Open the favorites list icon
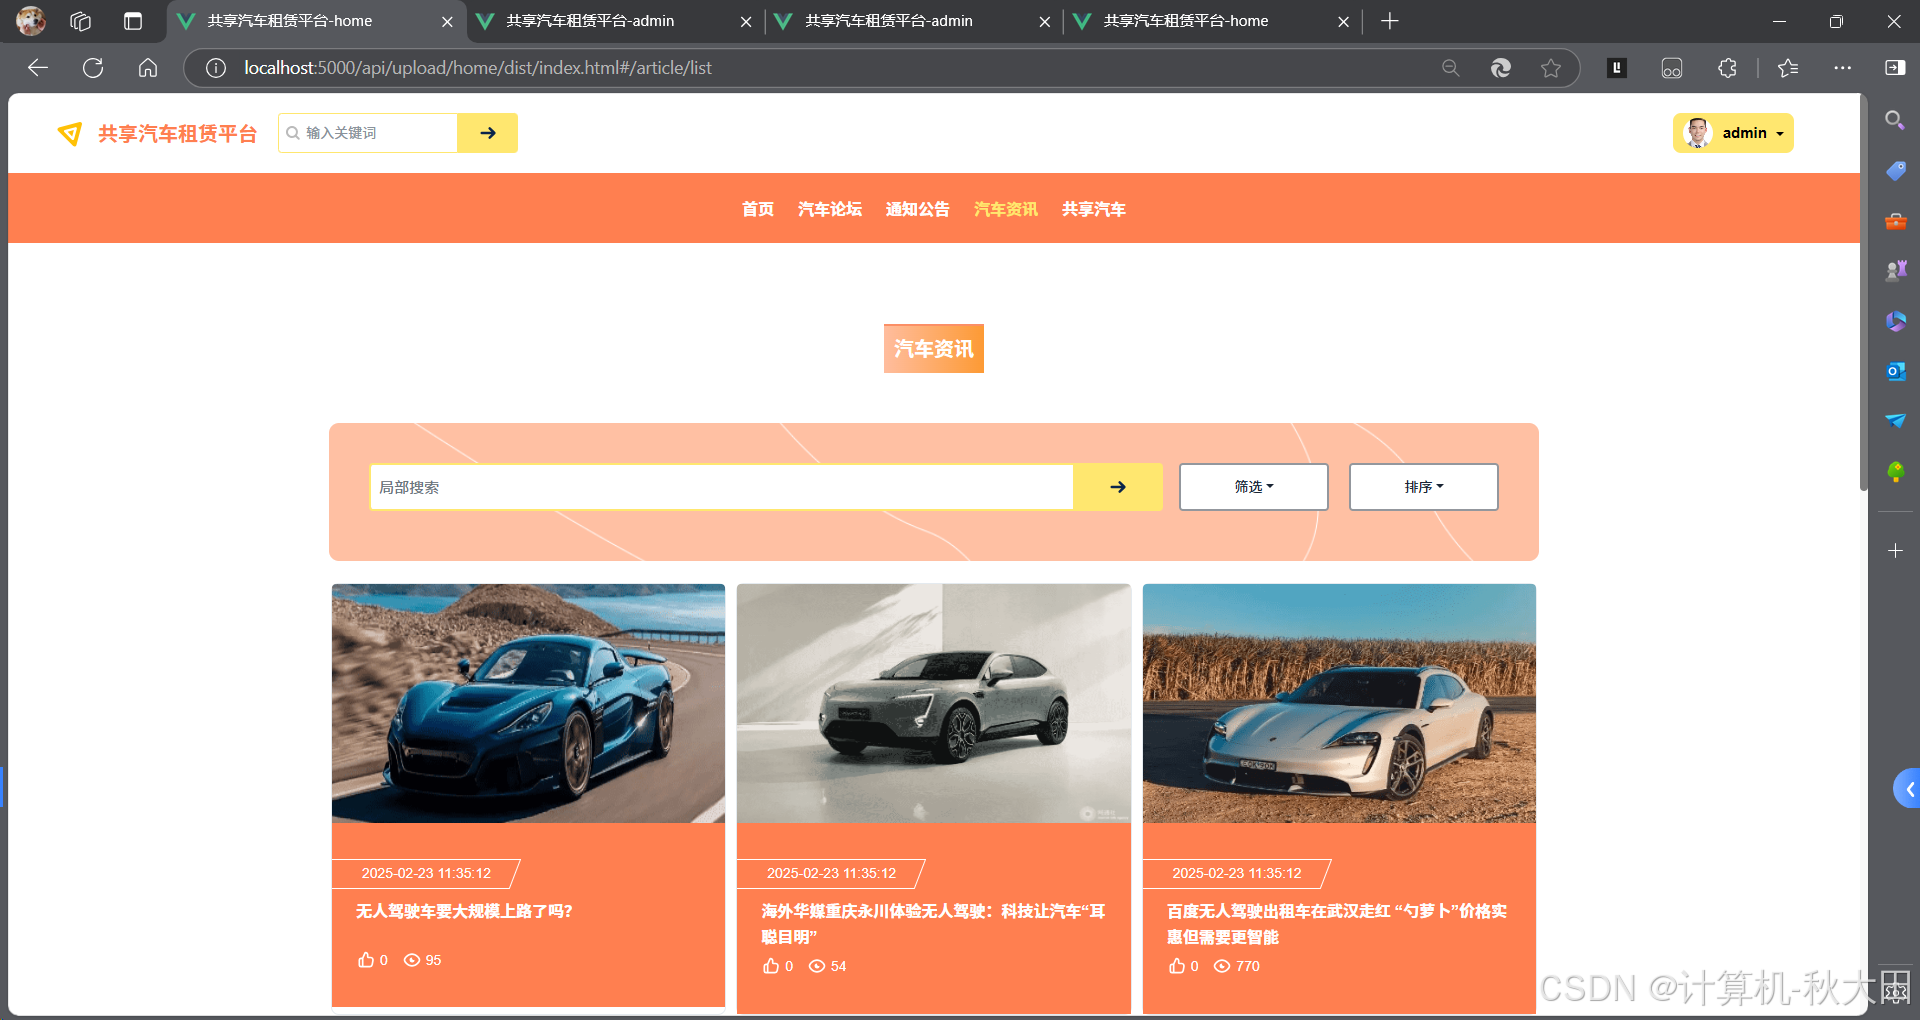 click(x=1788, y=68)
